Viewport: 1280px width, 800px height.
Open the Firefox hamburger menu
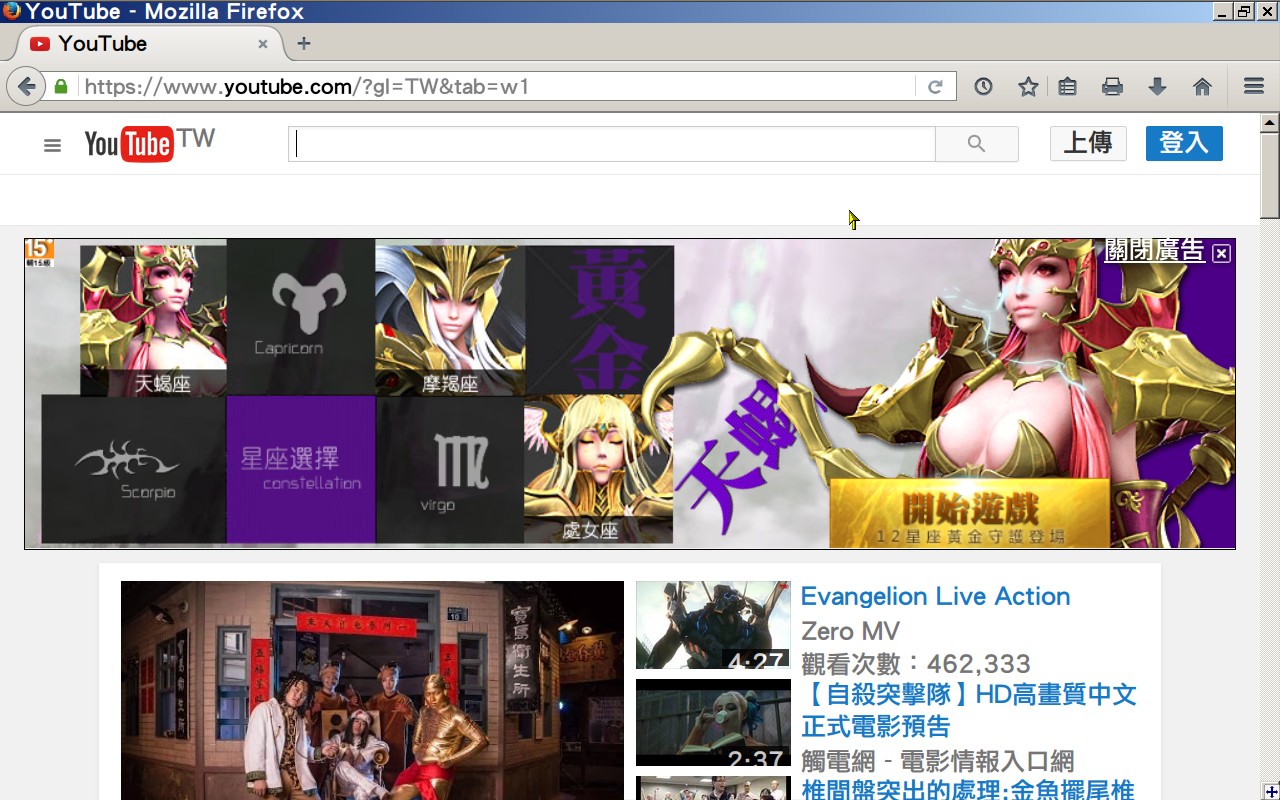(x=1253, y=87)
